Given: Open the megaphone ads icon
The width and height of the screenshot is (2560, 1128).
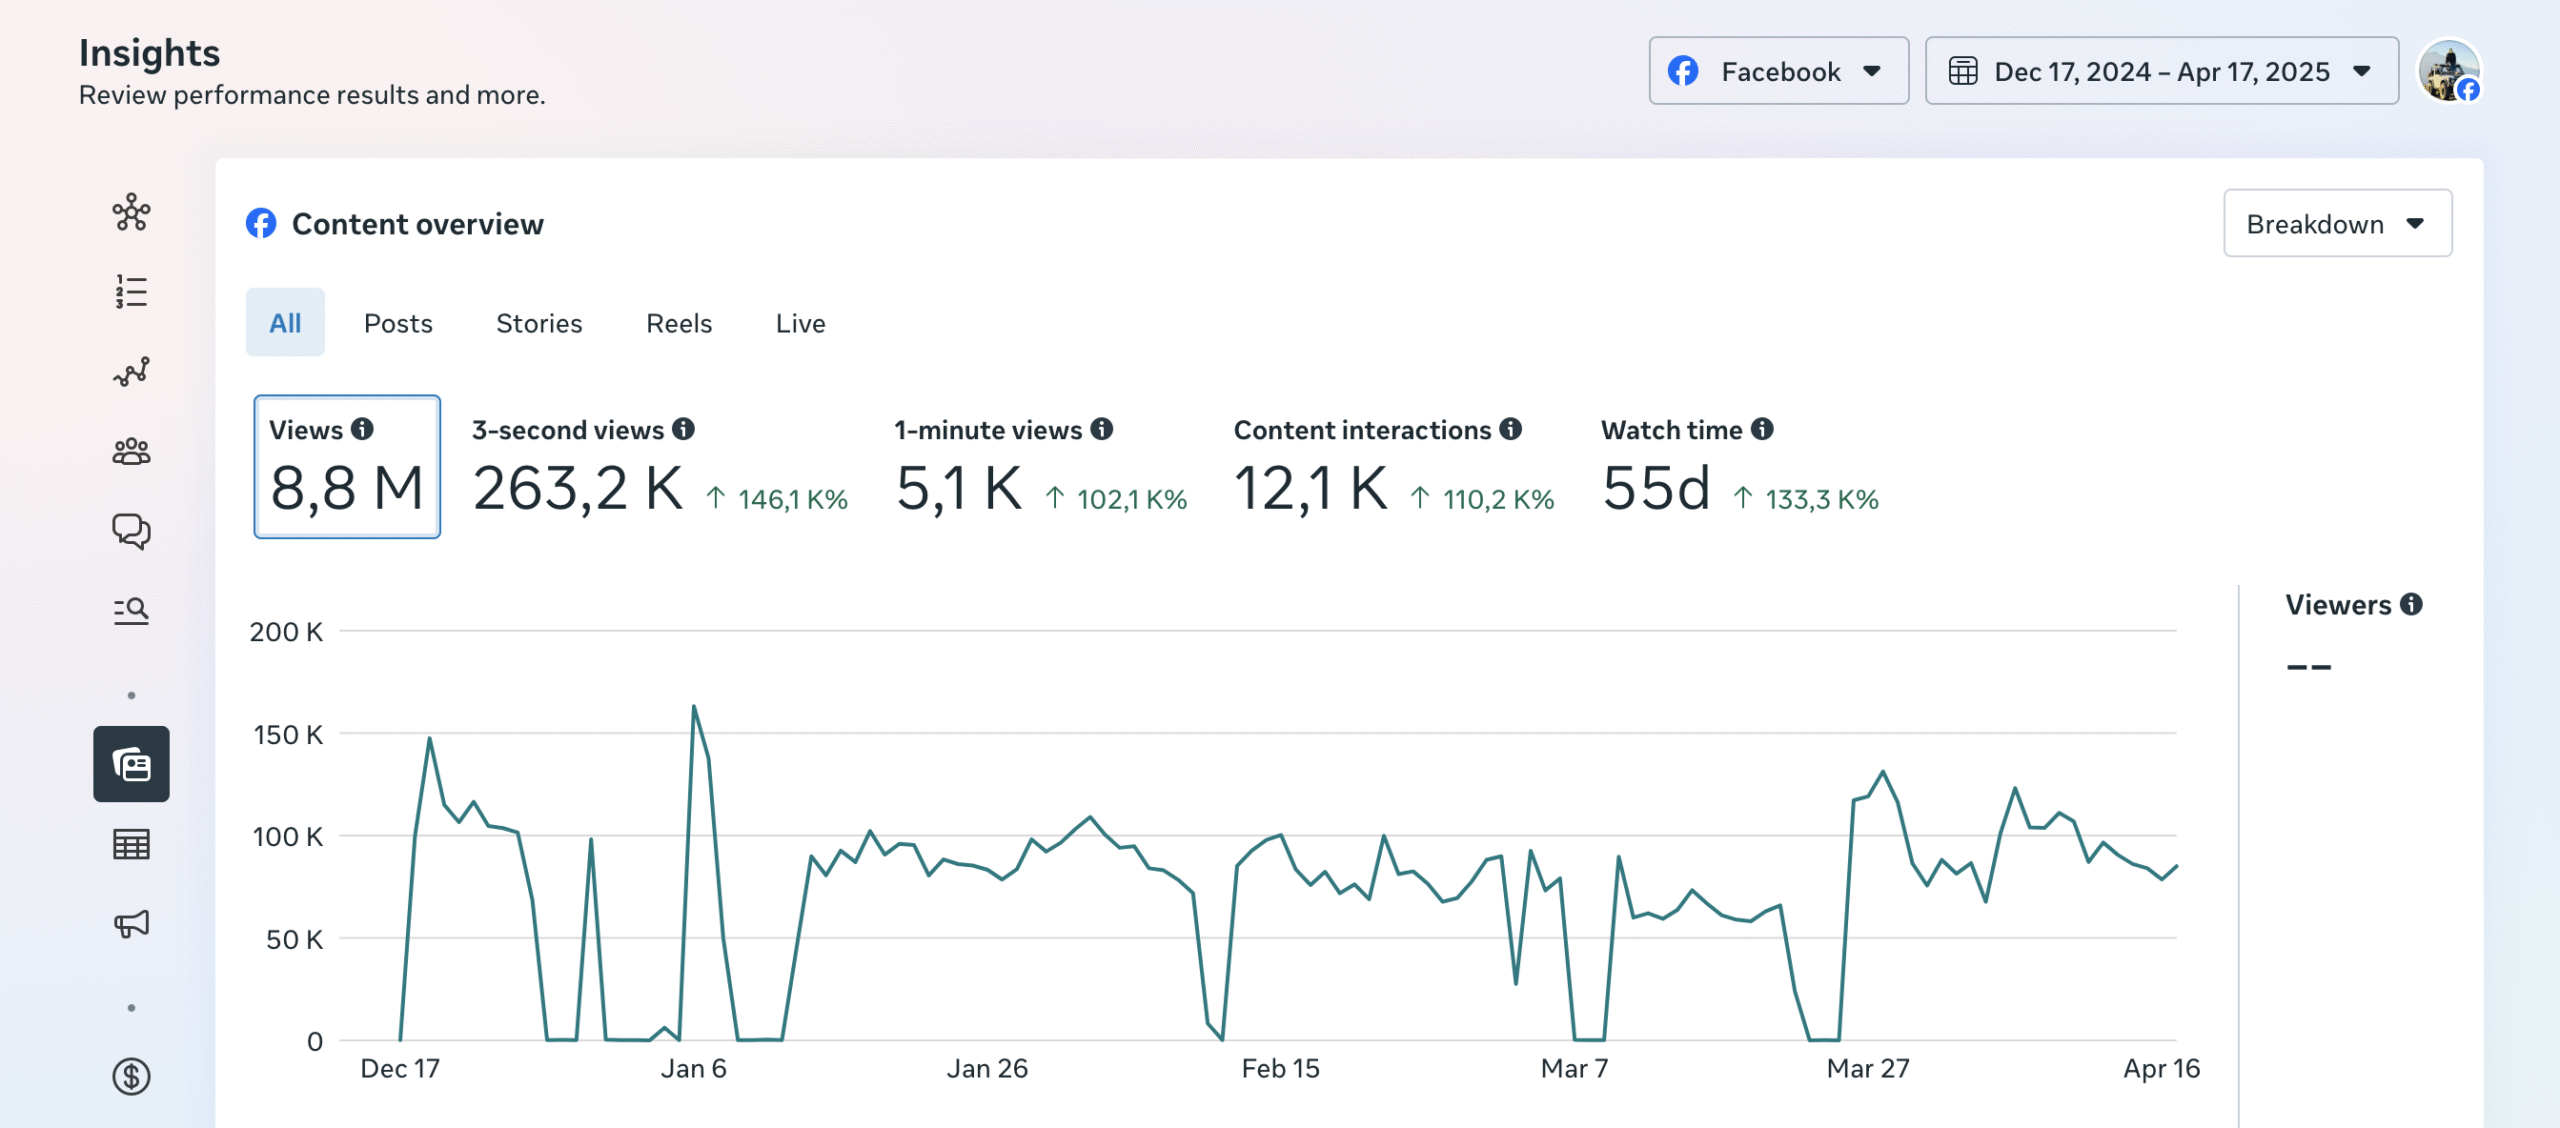Looking at the screenshot, I should tap(131, 923).
